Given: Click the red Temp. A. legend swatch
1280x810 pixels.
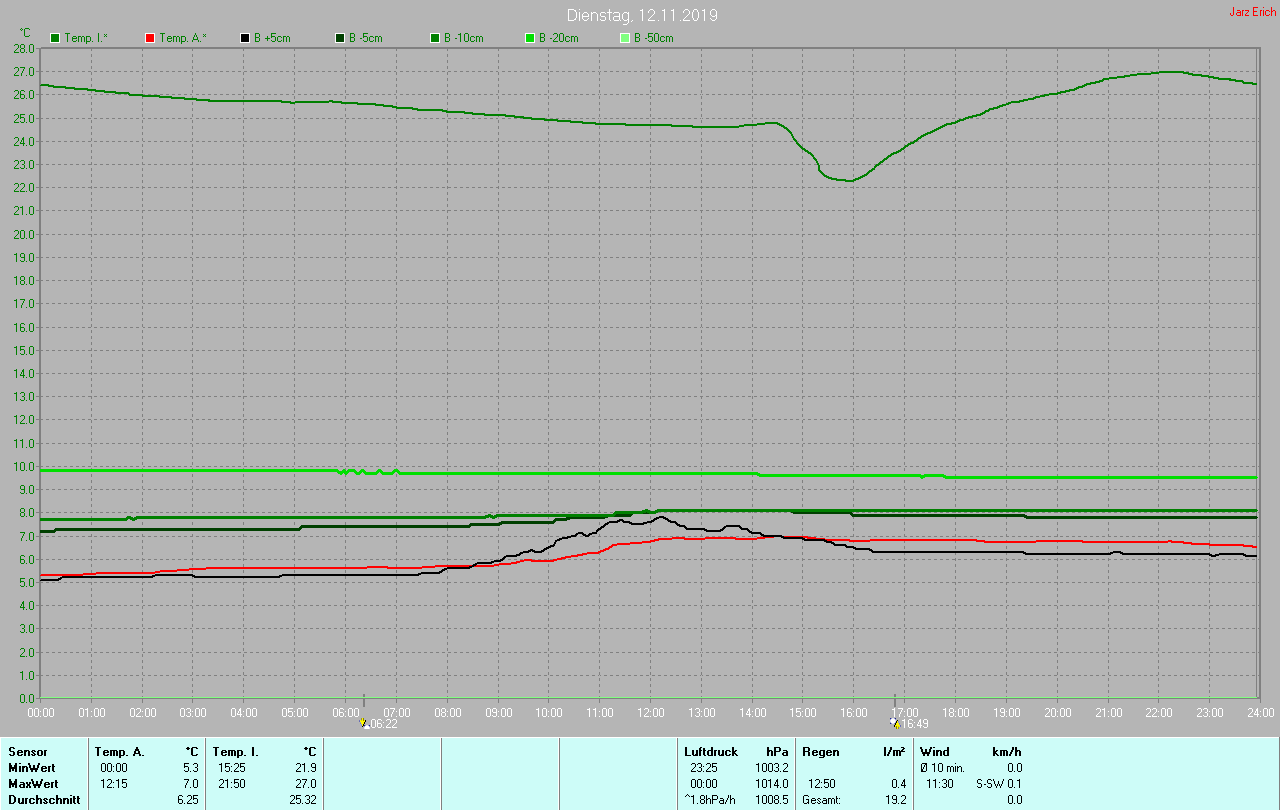Looking at the screenshot, I should pyautogui.click(x=150, y=38).
